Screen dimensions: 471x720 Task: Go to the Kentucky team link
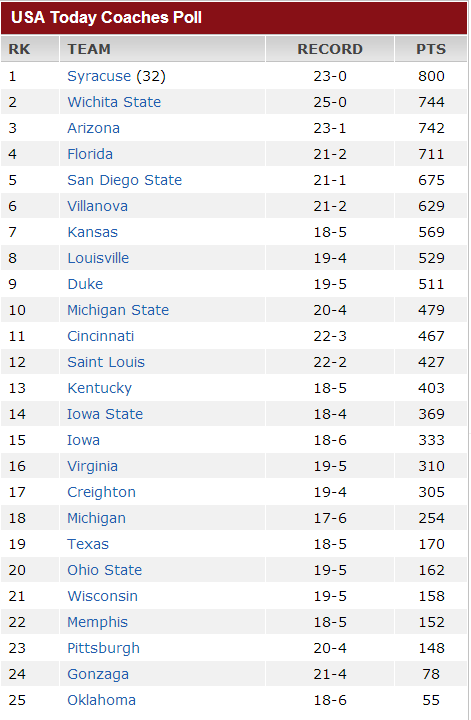pyautogui.click(x=99, y=388)
